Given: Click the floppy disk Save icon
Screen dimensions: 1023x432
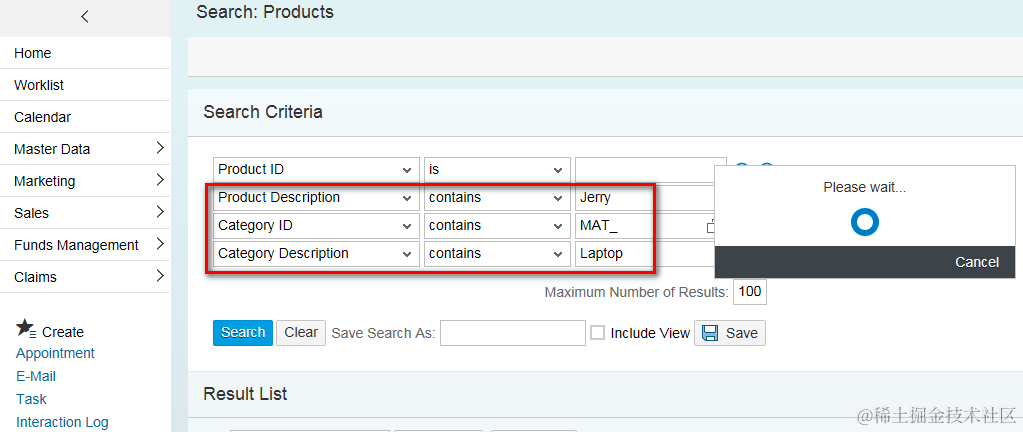Looking at the screenshot, I should pos(710,333).
